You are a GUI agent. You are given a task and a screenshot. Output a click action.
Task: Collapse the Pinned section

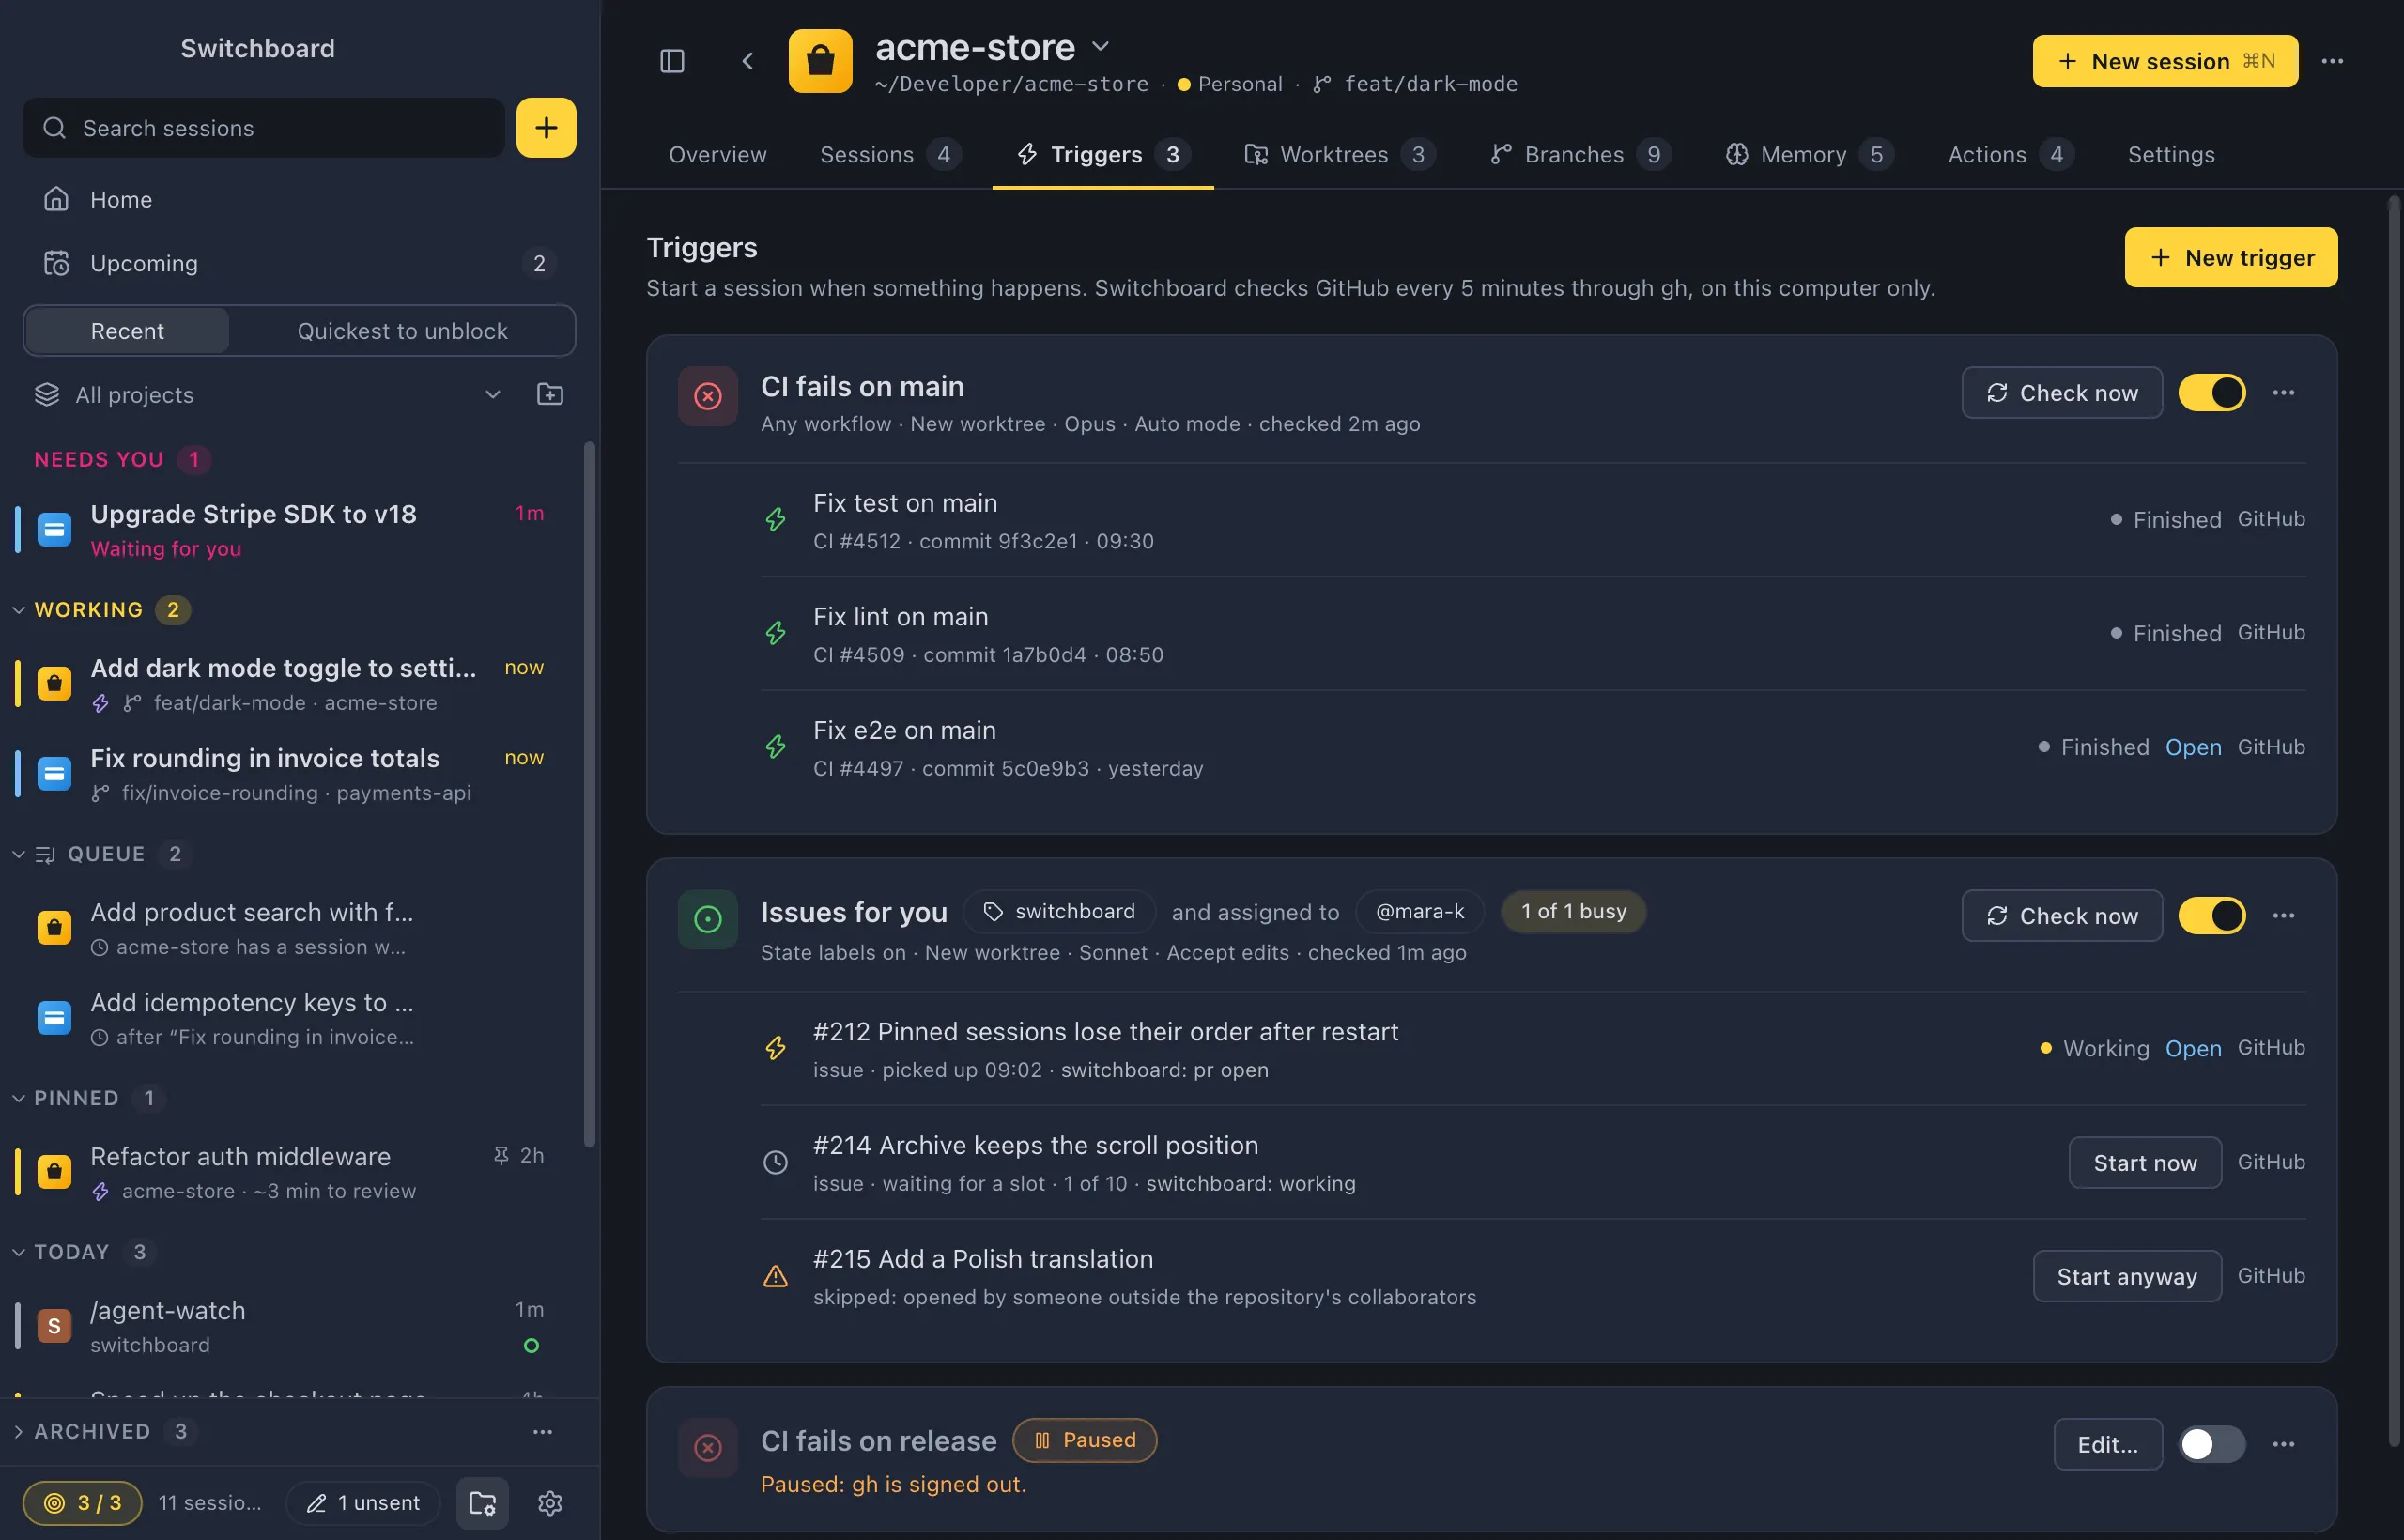coord(18,1098)
